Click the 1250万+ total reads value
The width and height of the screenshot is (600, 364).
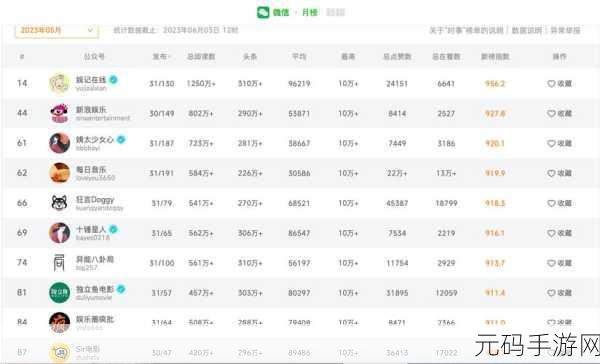[x=201, y=83]
